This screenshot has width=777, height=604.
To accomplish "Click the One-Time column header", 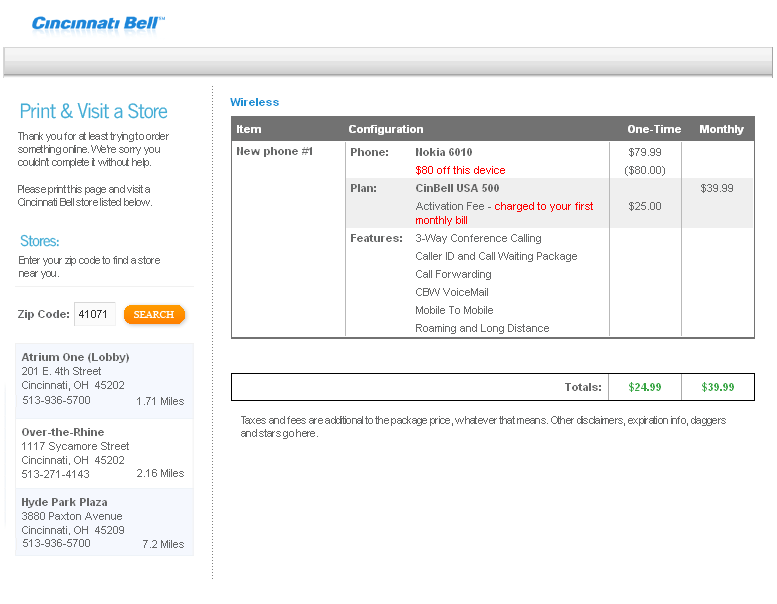I will point(654,129).
